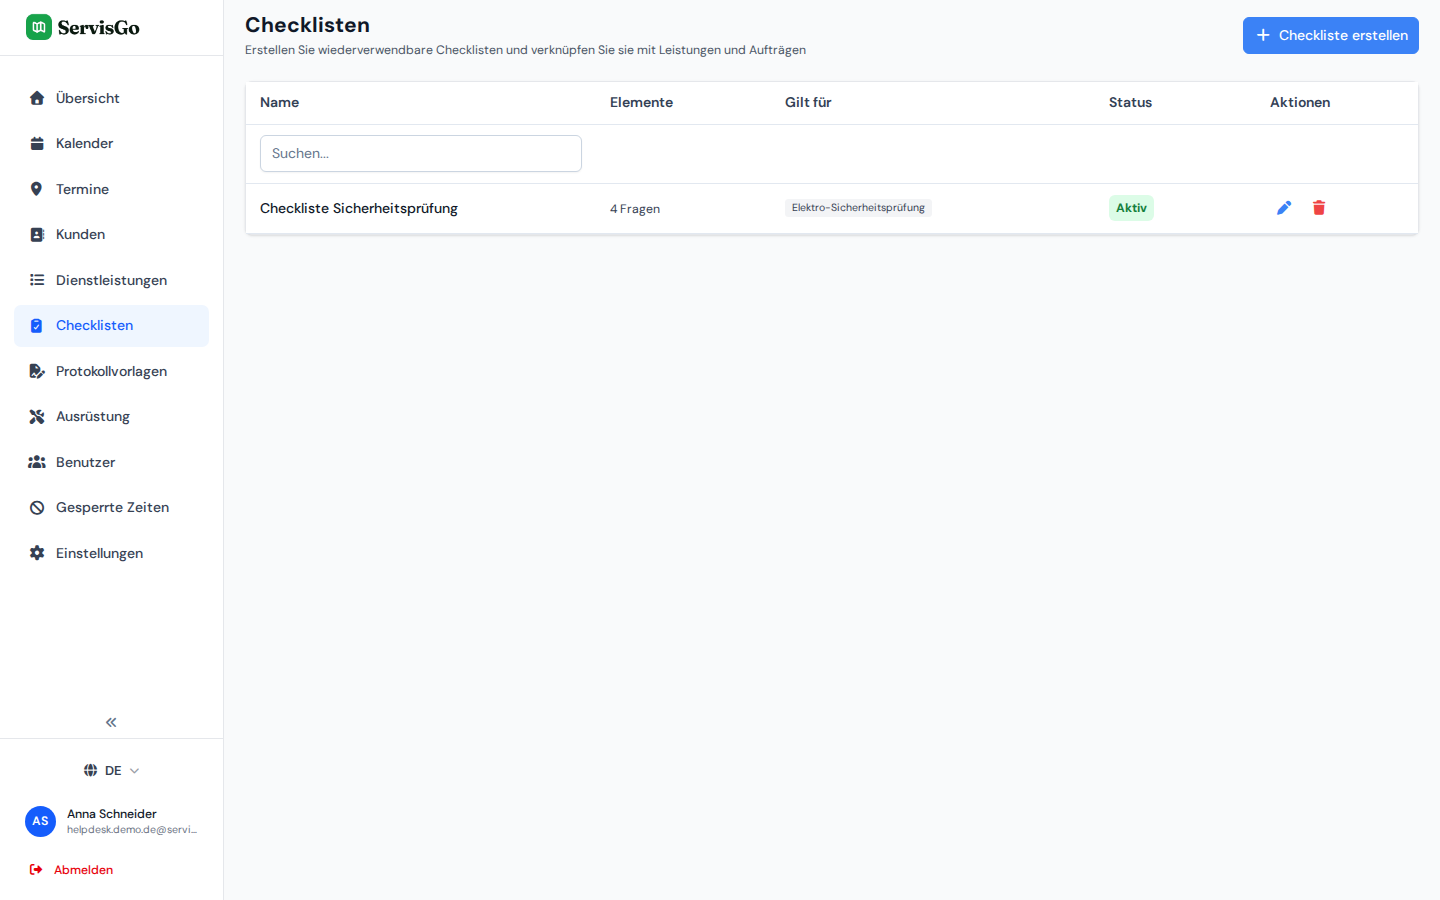
Task: Click the Checklisten clipboard icon
Action: pos(37,326)
